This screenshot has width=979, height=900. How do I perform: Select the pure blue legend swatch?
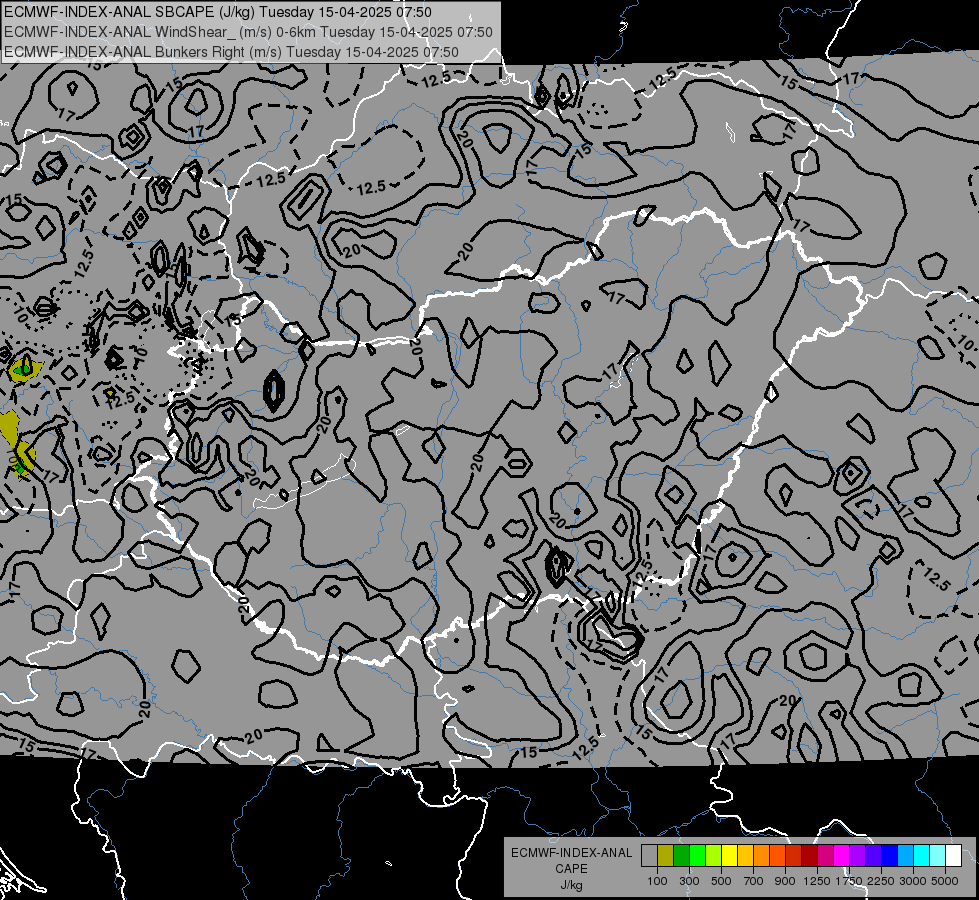click(x=890, y=856)
